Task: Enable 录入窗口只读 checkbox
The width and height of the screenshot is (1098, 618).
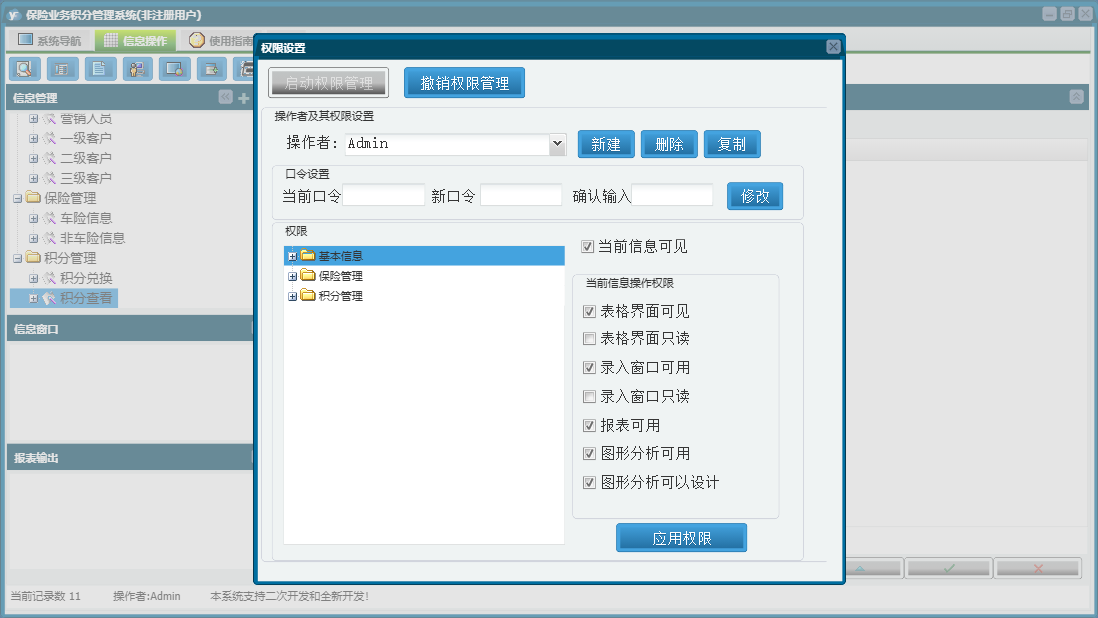Action: tap(590, 397)
